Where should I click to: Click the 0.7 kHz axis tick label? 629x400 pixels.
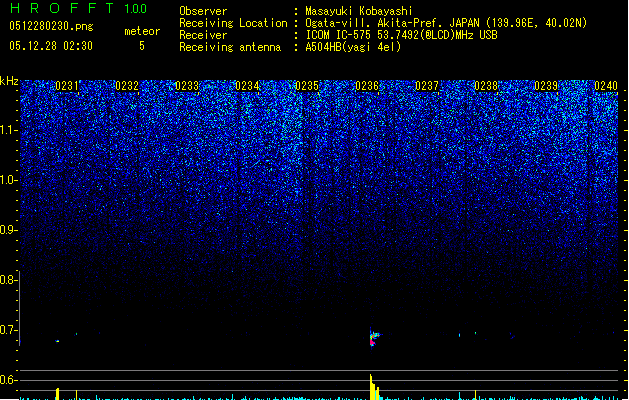[8, 330]
